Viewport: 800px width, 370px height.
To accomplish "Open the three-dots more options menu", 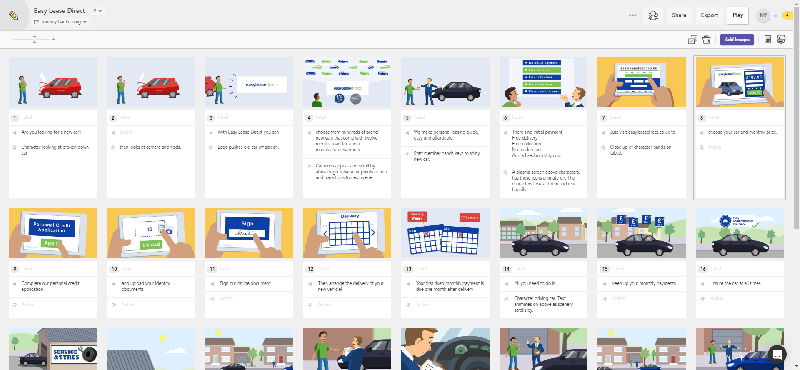I will point(633,15).
